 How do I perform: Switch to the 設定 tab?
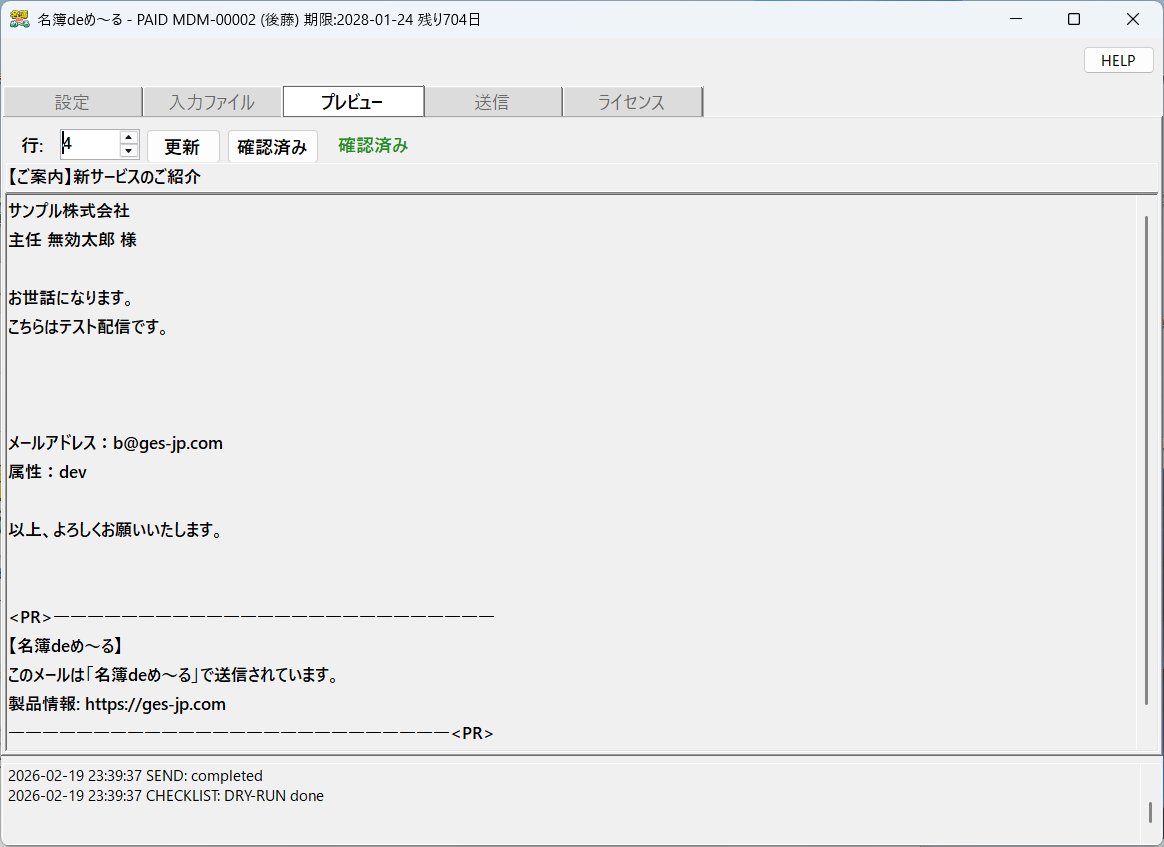72,102
